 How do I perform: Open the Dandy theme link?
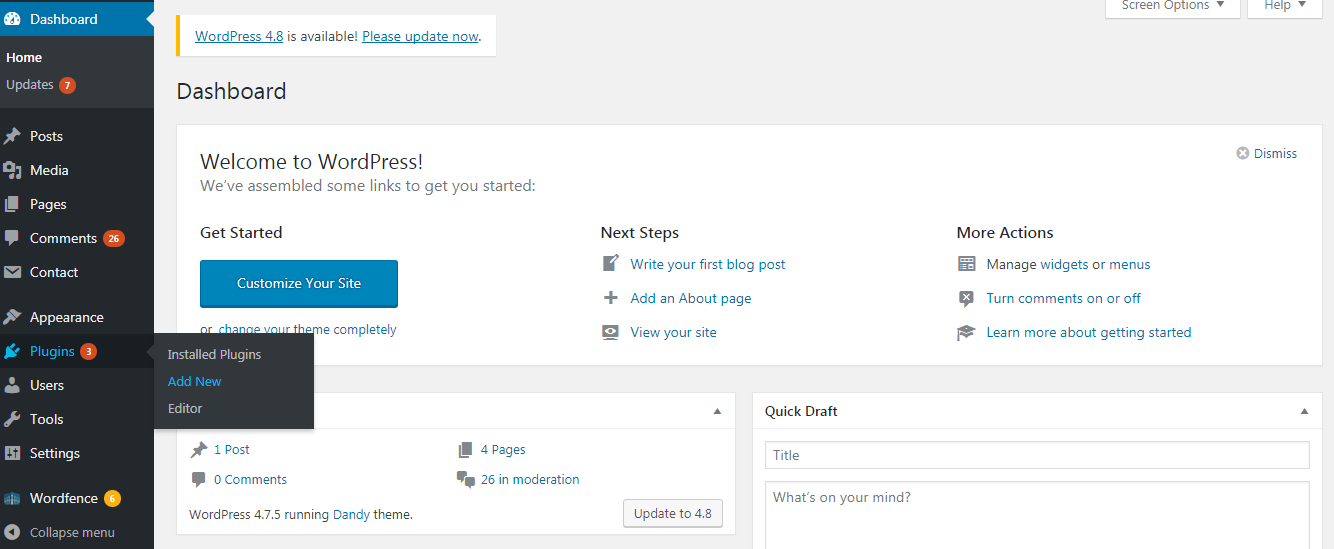click(x=351, y=514)
